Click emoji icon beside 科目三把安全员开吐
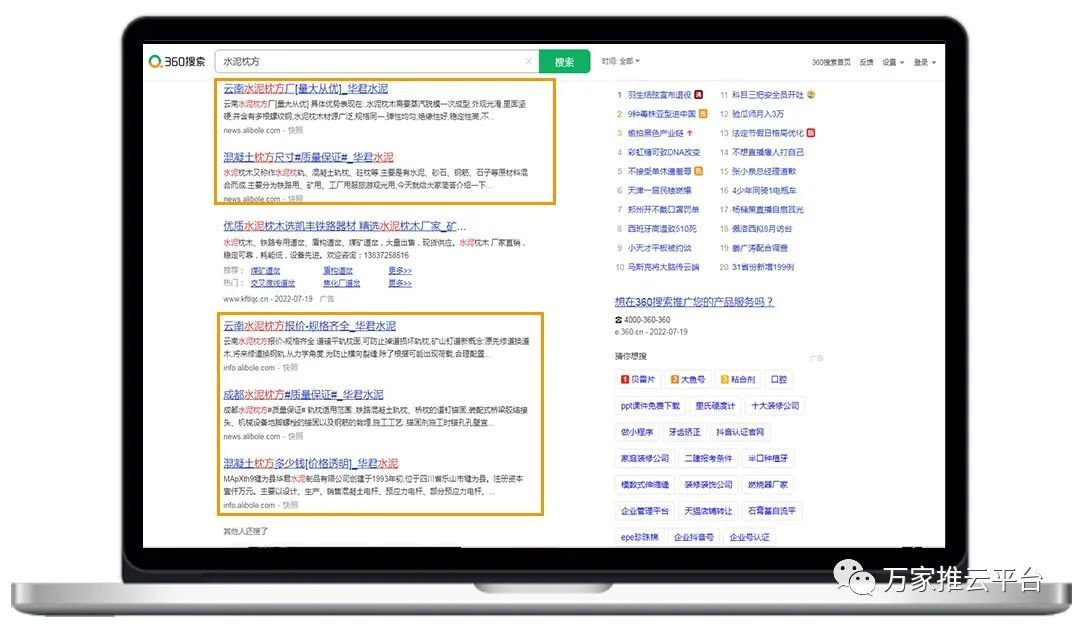The height and width of the screenshot is (628, 1080). click(811, 95)
